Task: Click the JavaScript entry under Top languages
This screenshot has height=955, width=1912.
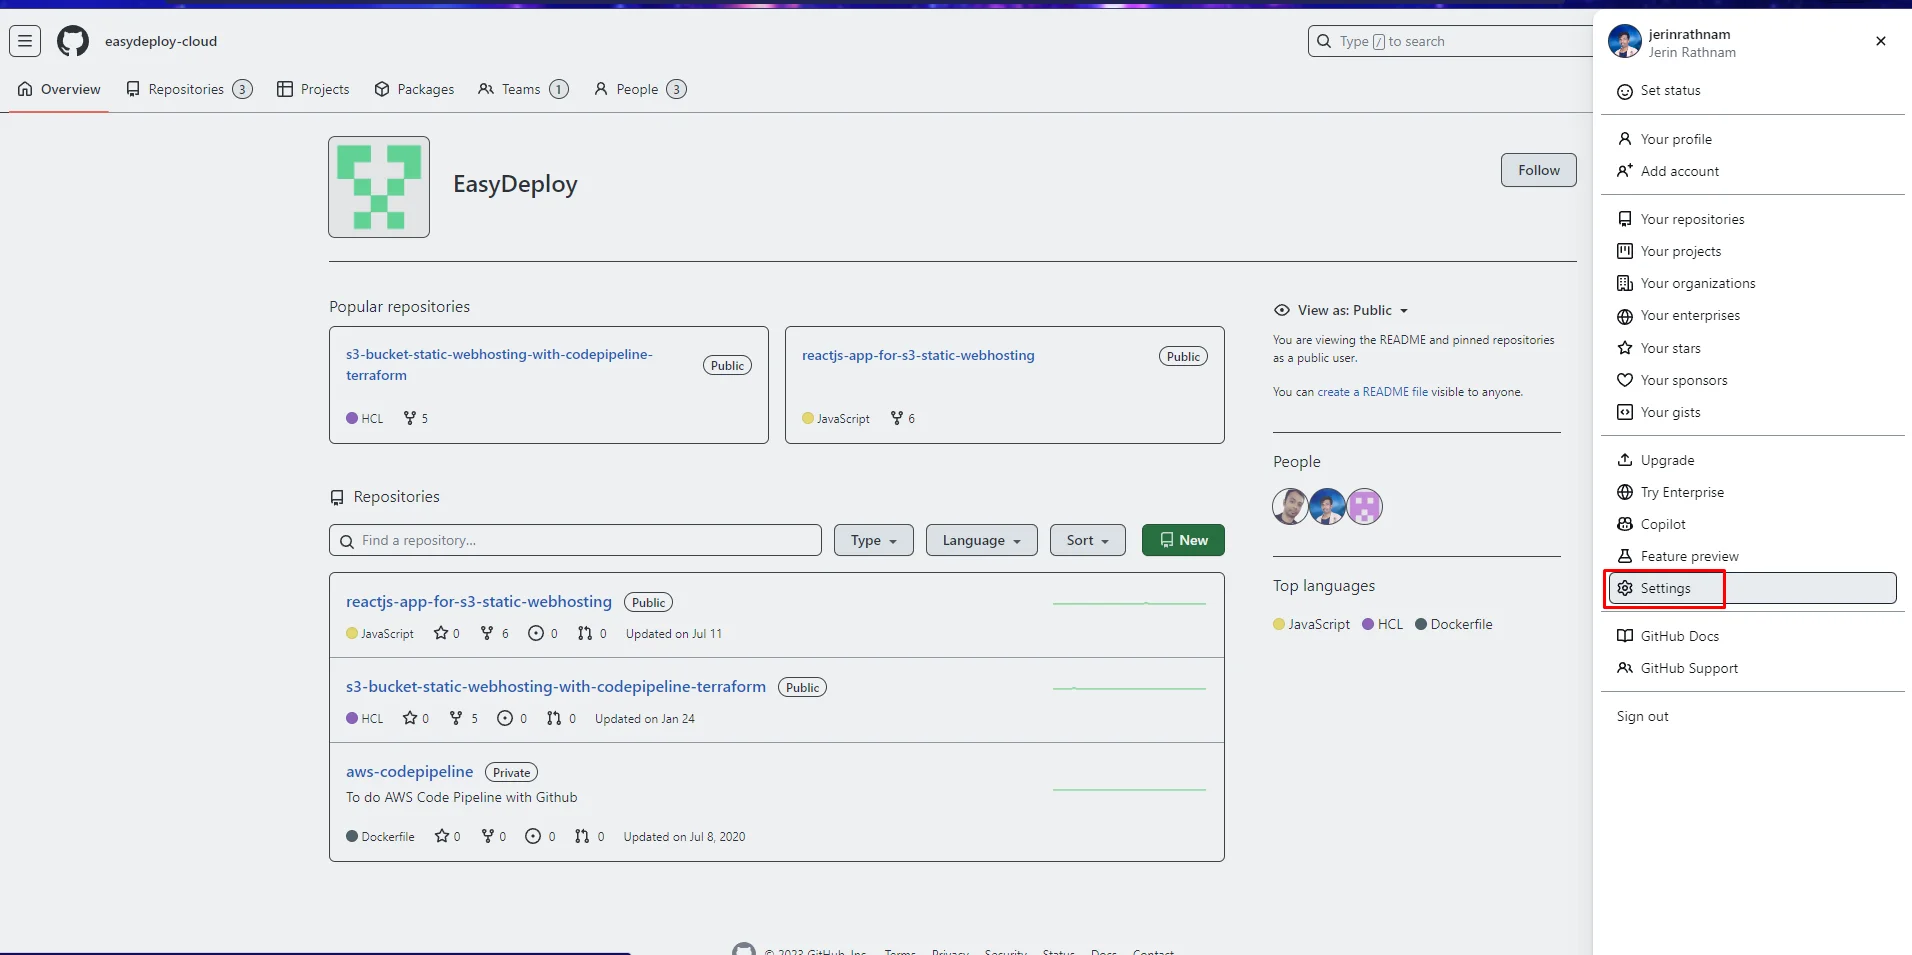Action: point(1312,624)
